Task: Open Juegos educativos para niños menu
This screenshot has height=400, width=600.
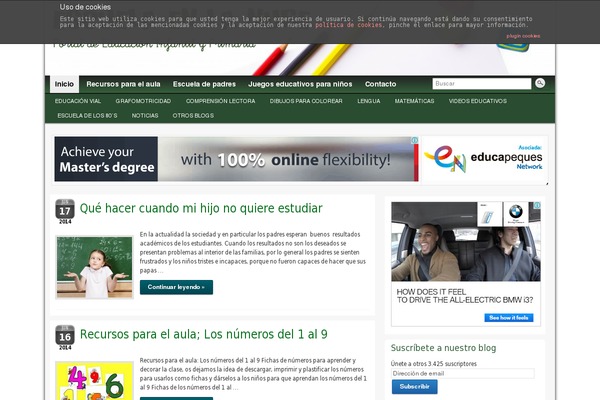Action: (300, 84)
